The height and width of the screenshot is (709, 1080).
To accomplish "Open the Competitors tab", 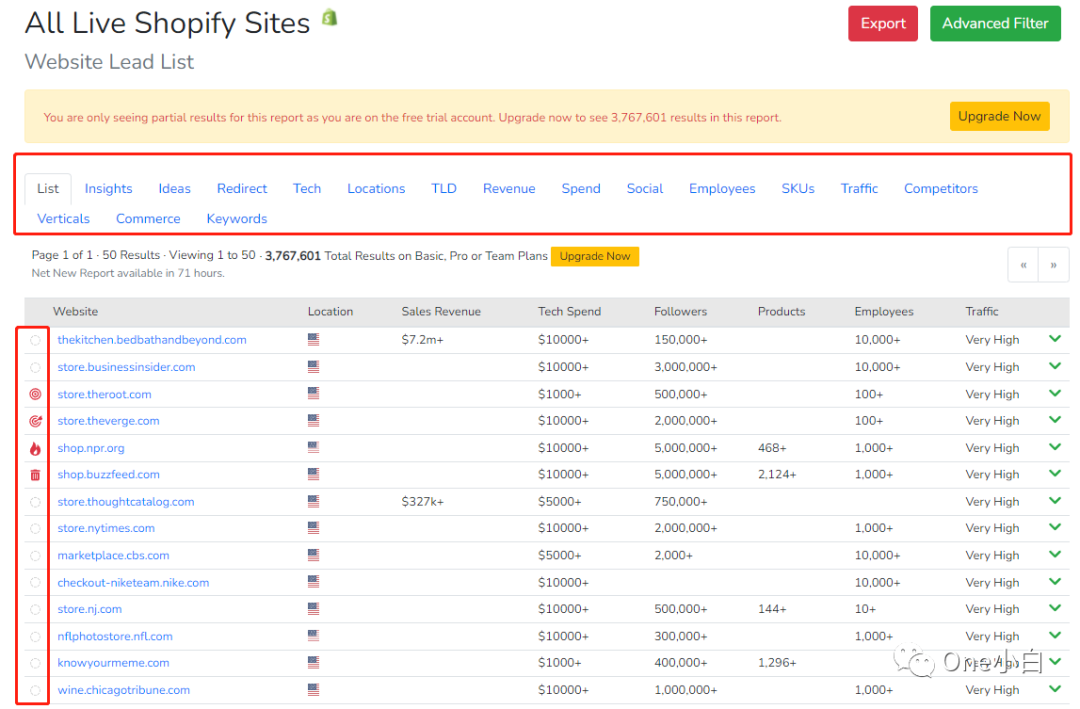I will click(940, 188).
